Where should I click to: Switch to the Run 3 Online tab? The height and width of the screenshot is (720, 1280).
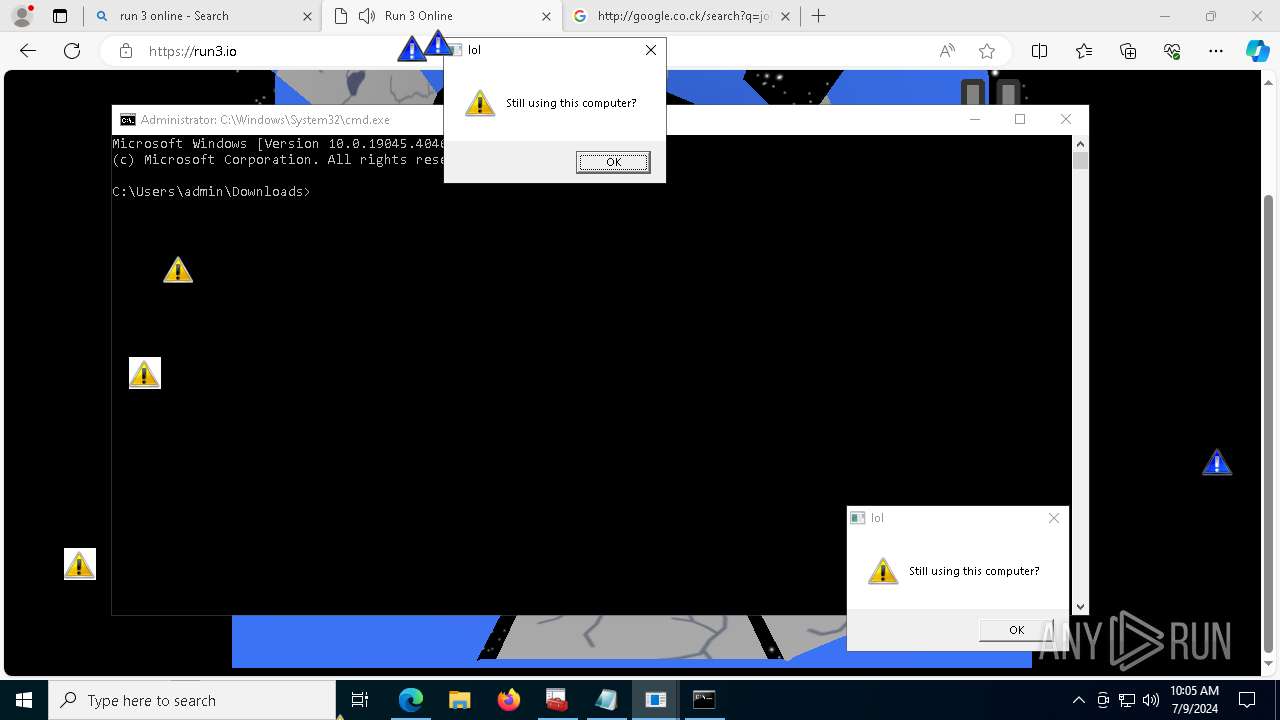441,16
